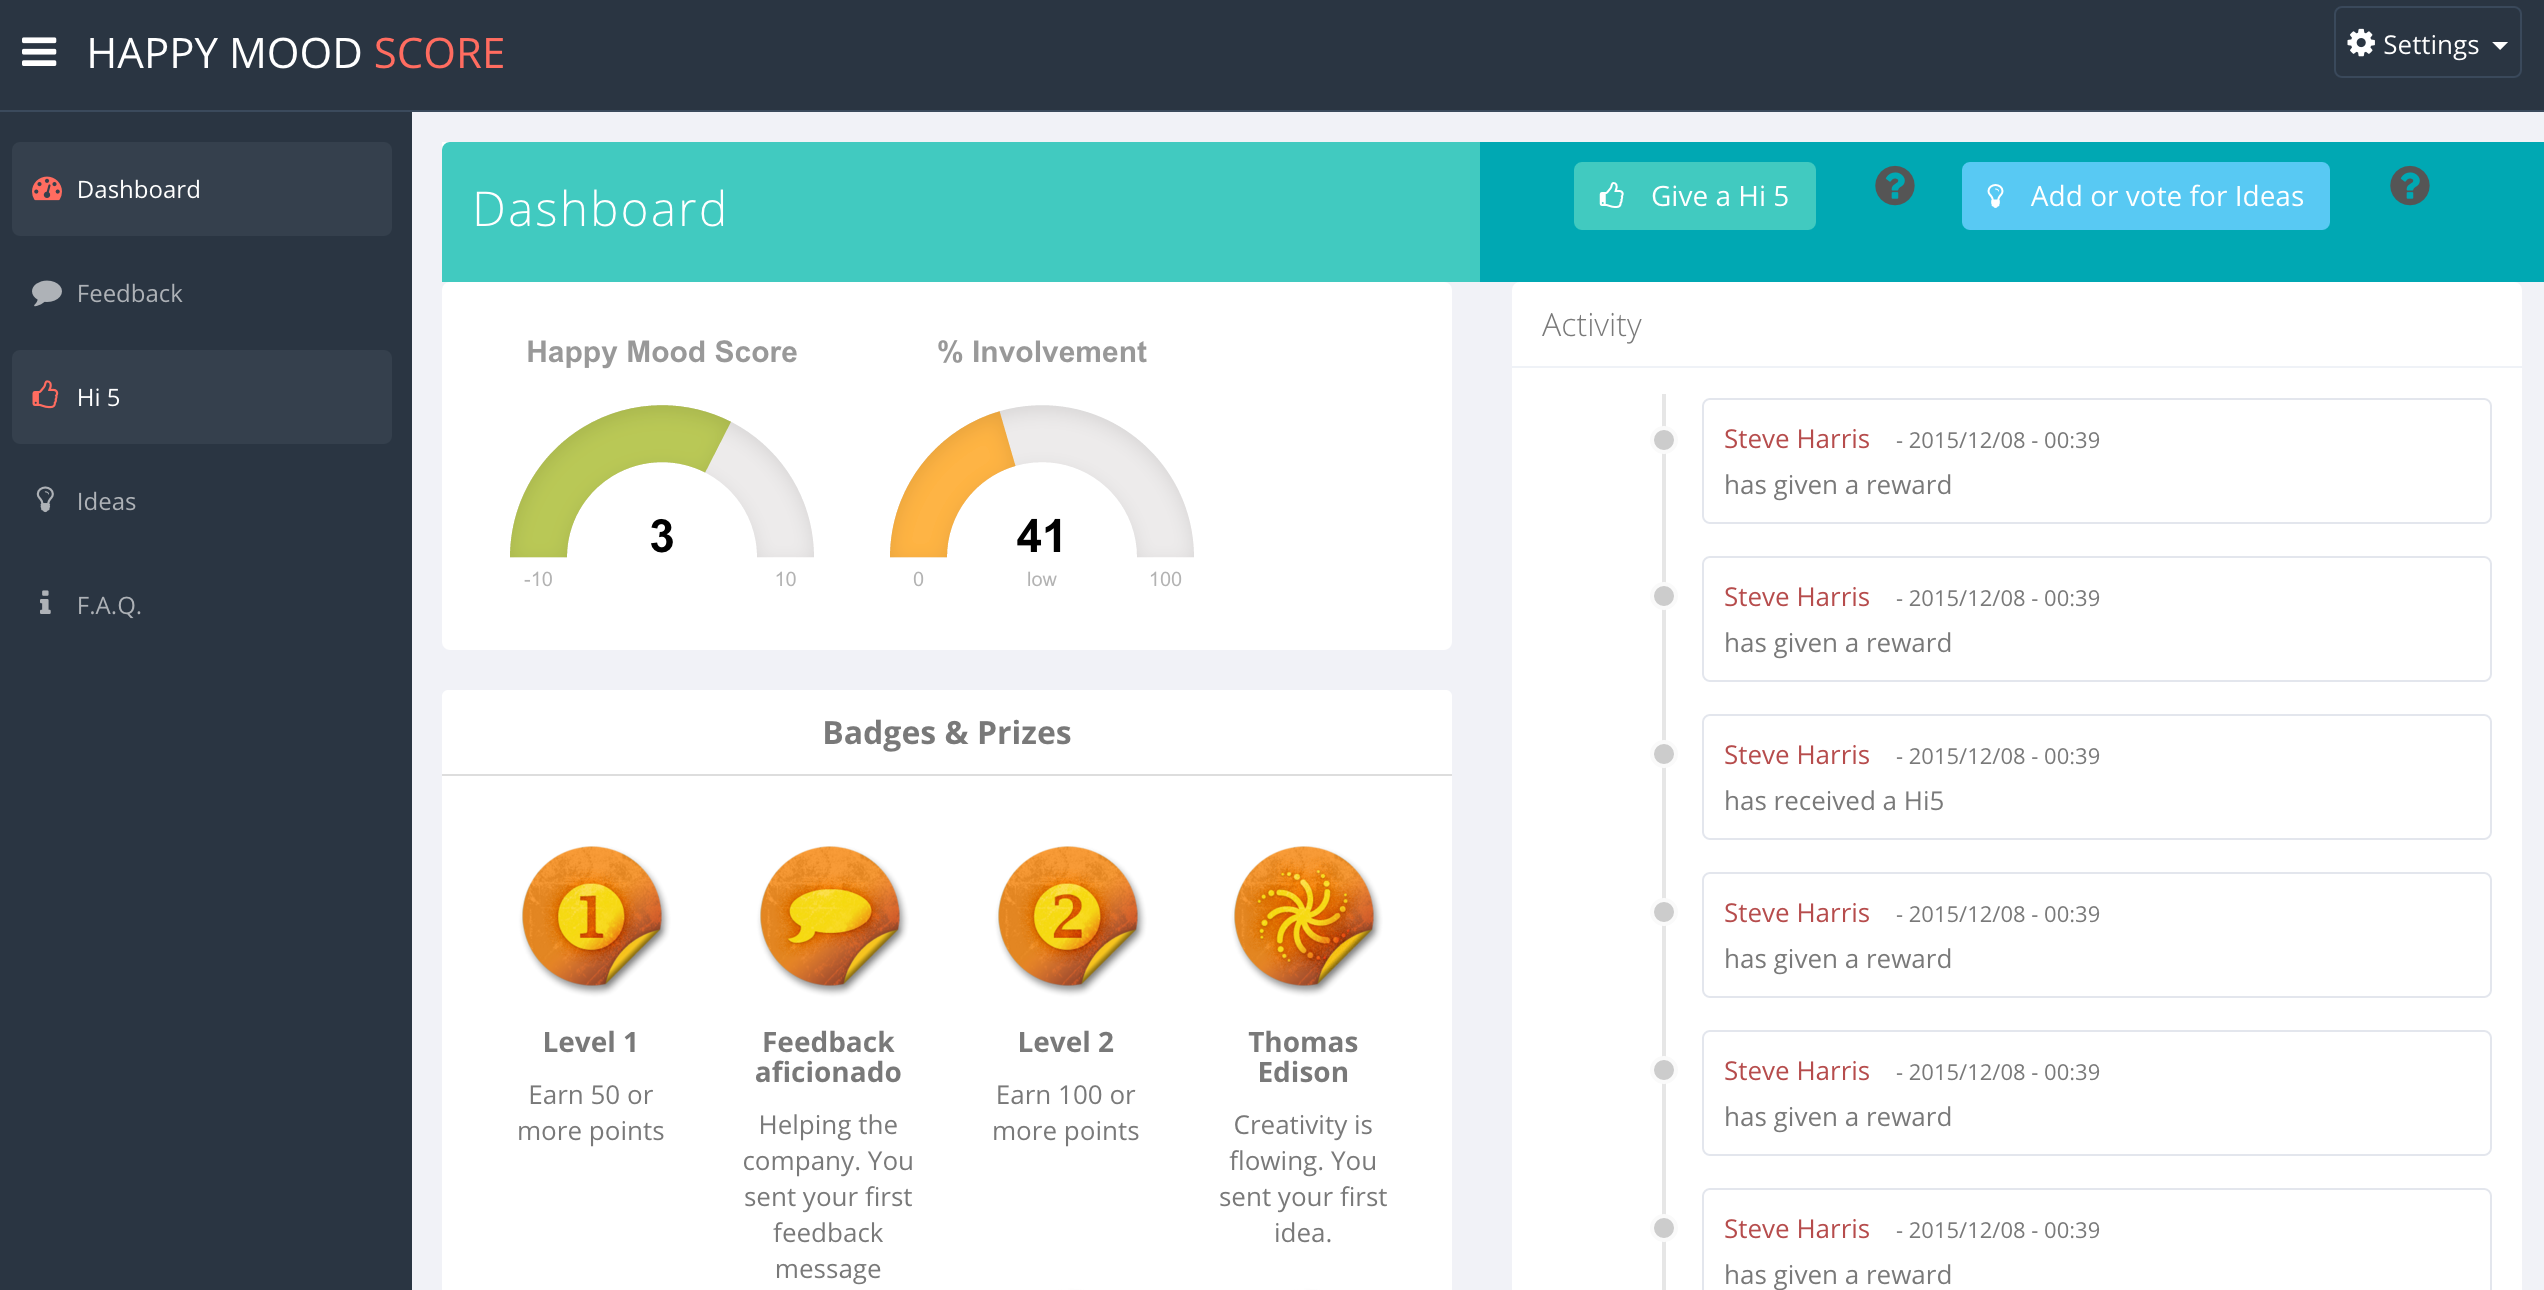Click the Dashboard gauge icon in the sidebar
This screenshot has width=2544, height=1290.
[x=46, y=189]
